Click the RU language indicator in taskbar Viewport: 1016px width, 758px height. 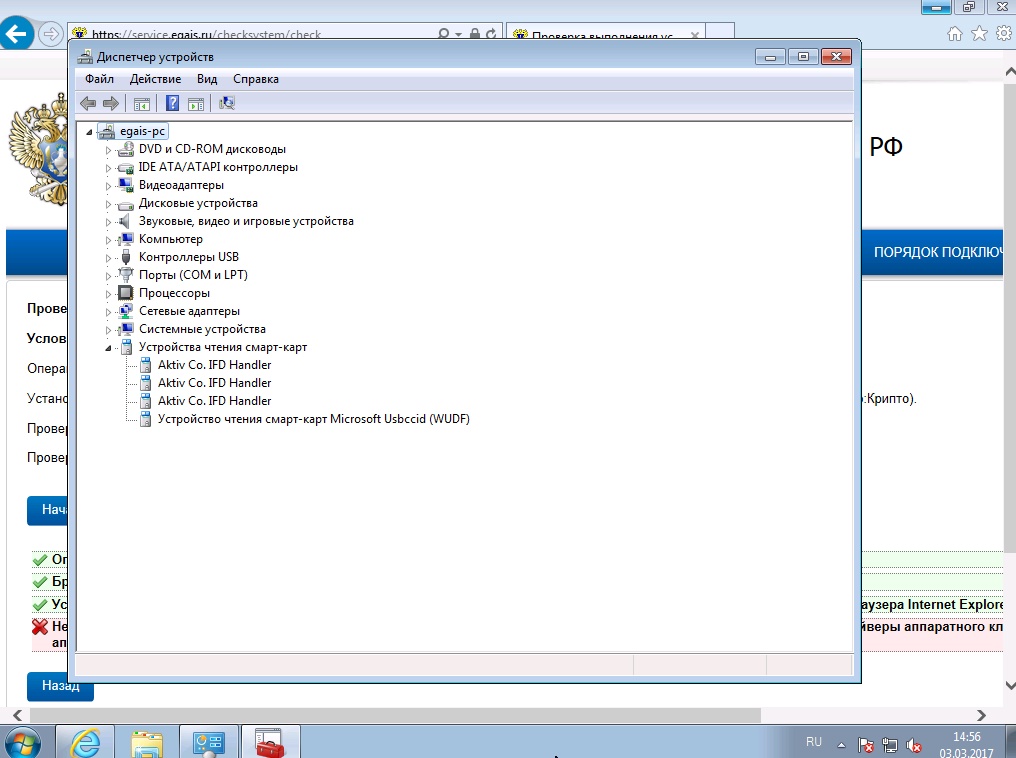[x=813, y=742]
